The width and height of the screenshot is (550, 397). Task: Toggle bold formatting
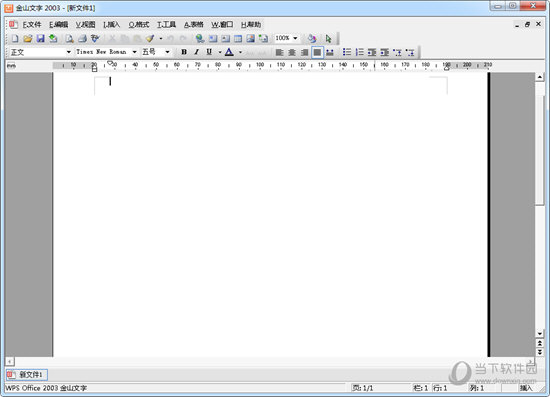[184, 52]
